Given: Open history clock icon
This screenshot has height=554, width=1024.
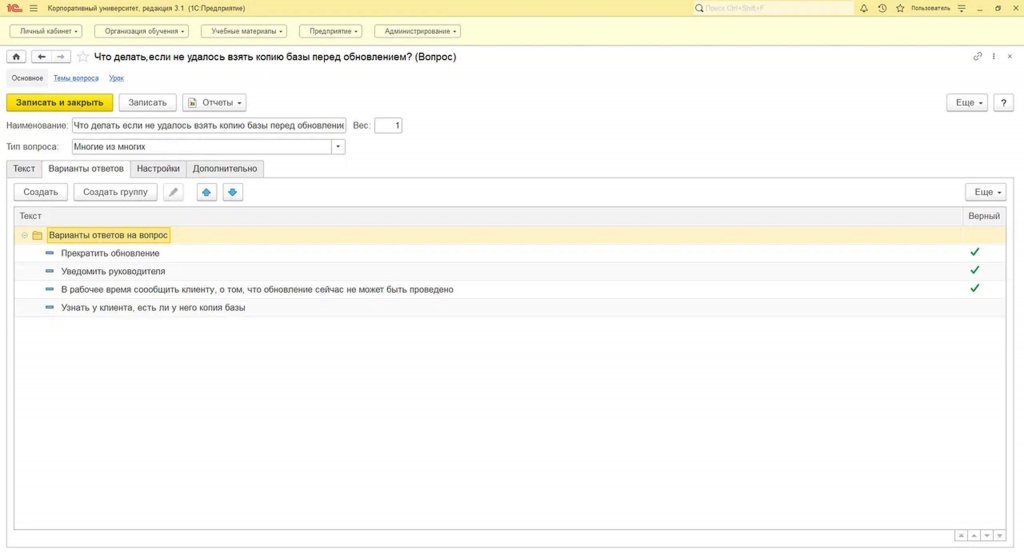Looking at the screenshot, I should coord(882,8).
